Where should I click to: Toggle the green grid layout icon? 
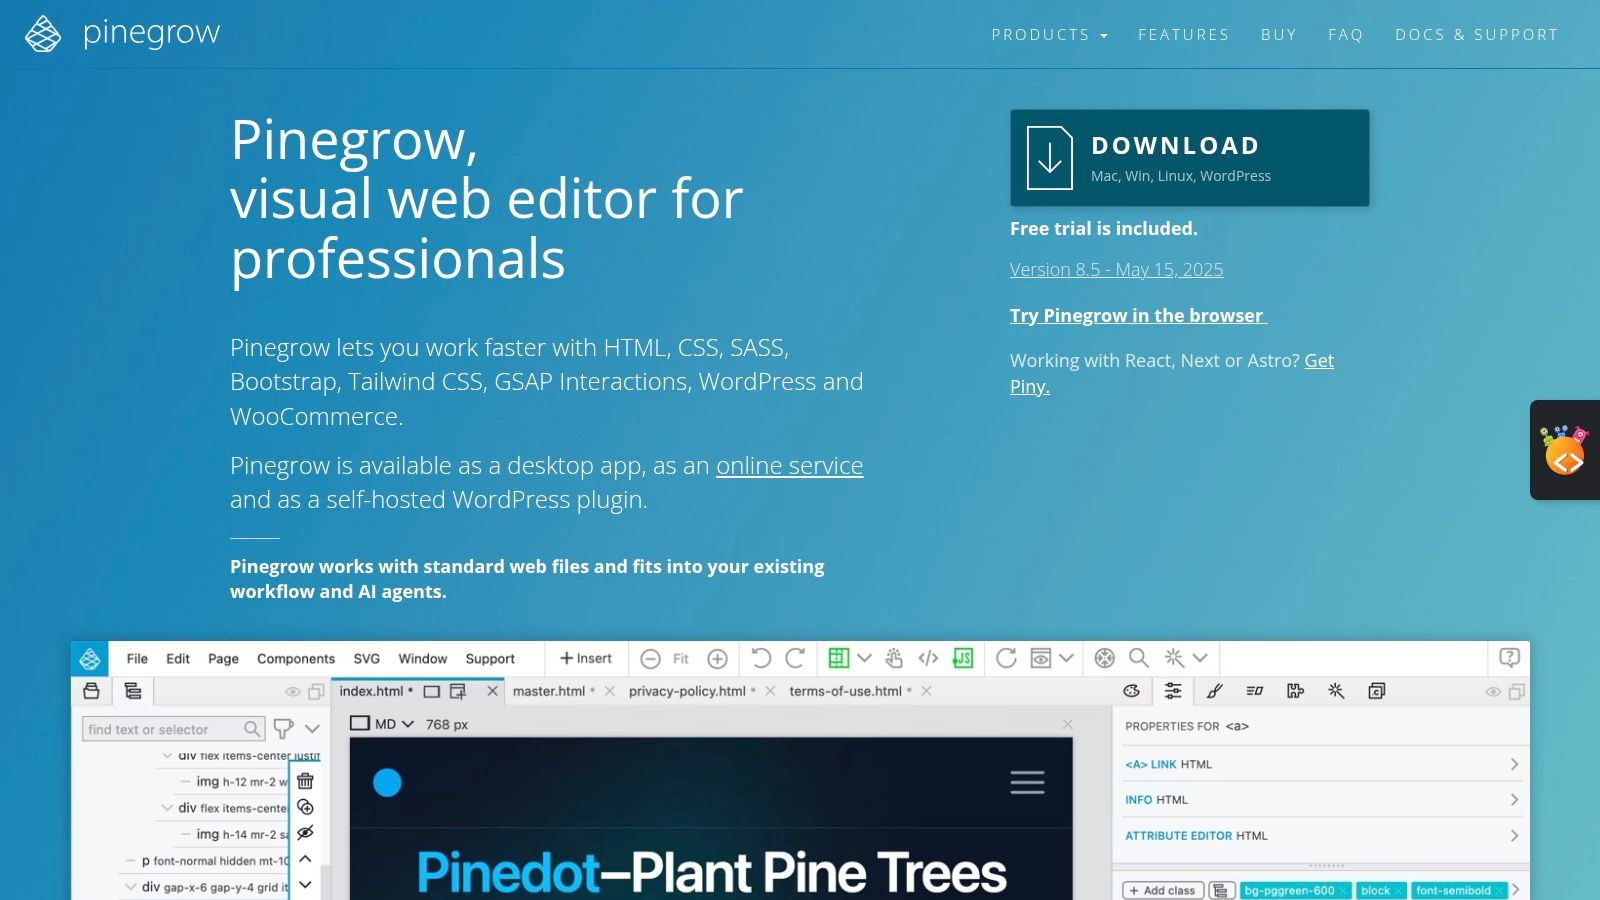pos(838,658)
